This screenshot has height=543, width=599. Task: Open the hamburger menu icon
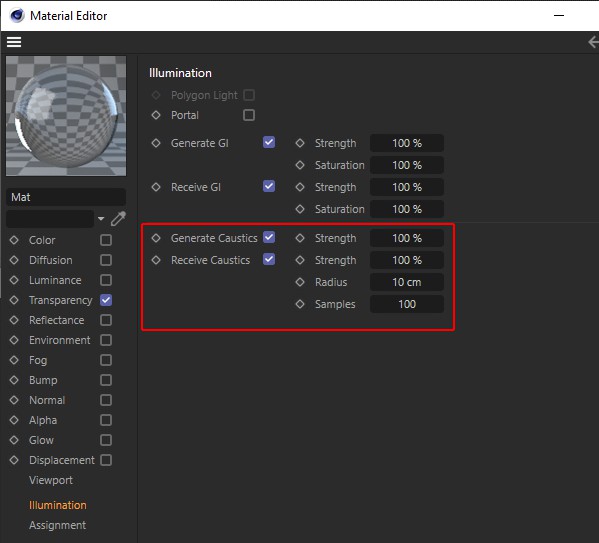tap(14, 42)
